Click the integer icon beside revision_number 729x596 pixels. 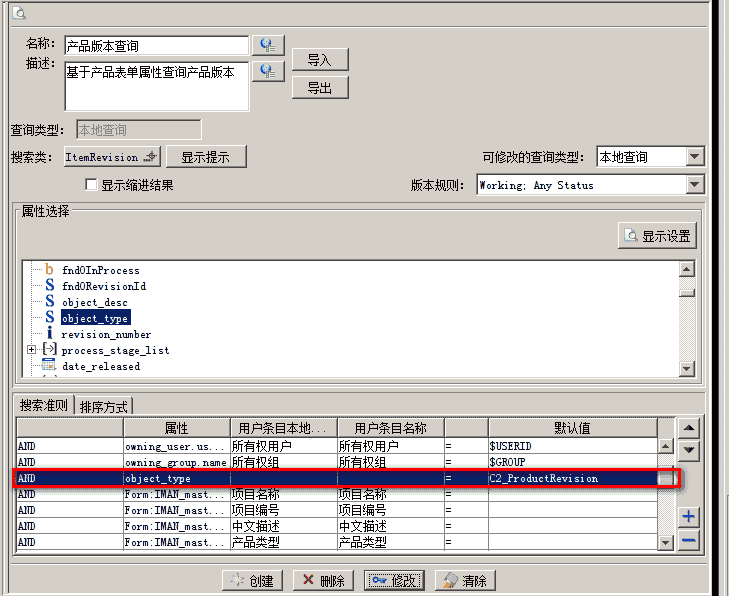coord(50,333)
